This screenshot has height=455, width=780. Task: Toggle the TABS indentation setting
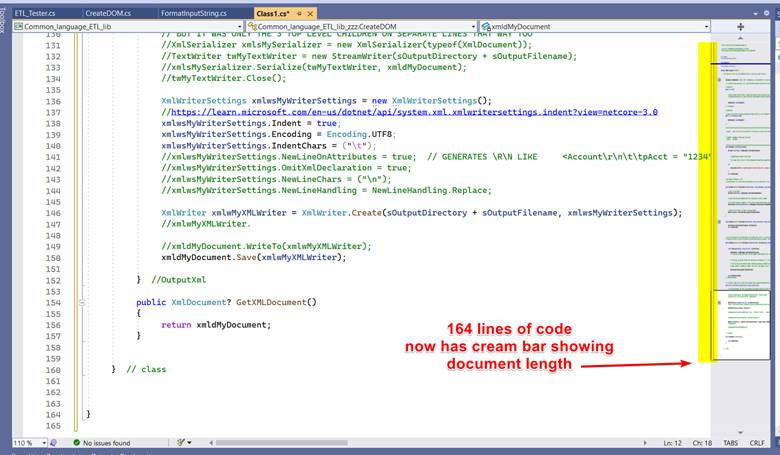tap(731, 443)
